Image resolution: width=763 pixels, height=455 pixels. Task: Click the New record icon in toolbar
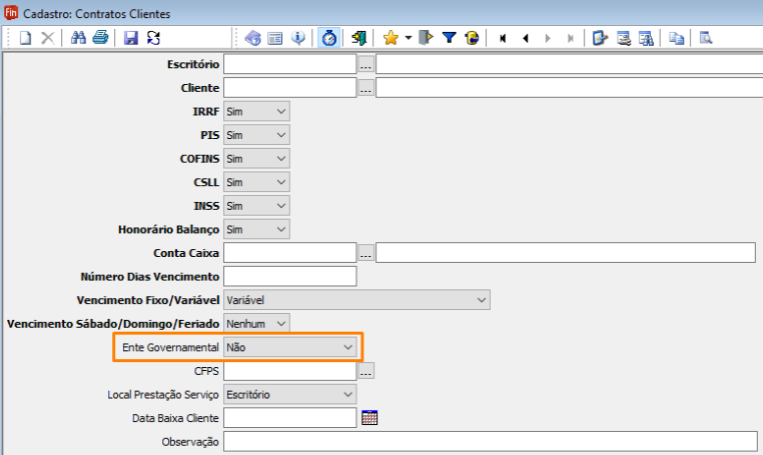pos(26,38)
